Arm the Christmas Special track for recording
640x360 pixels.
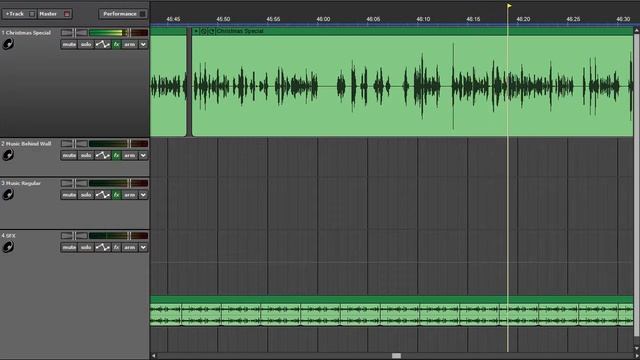(x=130, y=44)
